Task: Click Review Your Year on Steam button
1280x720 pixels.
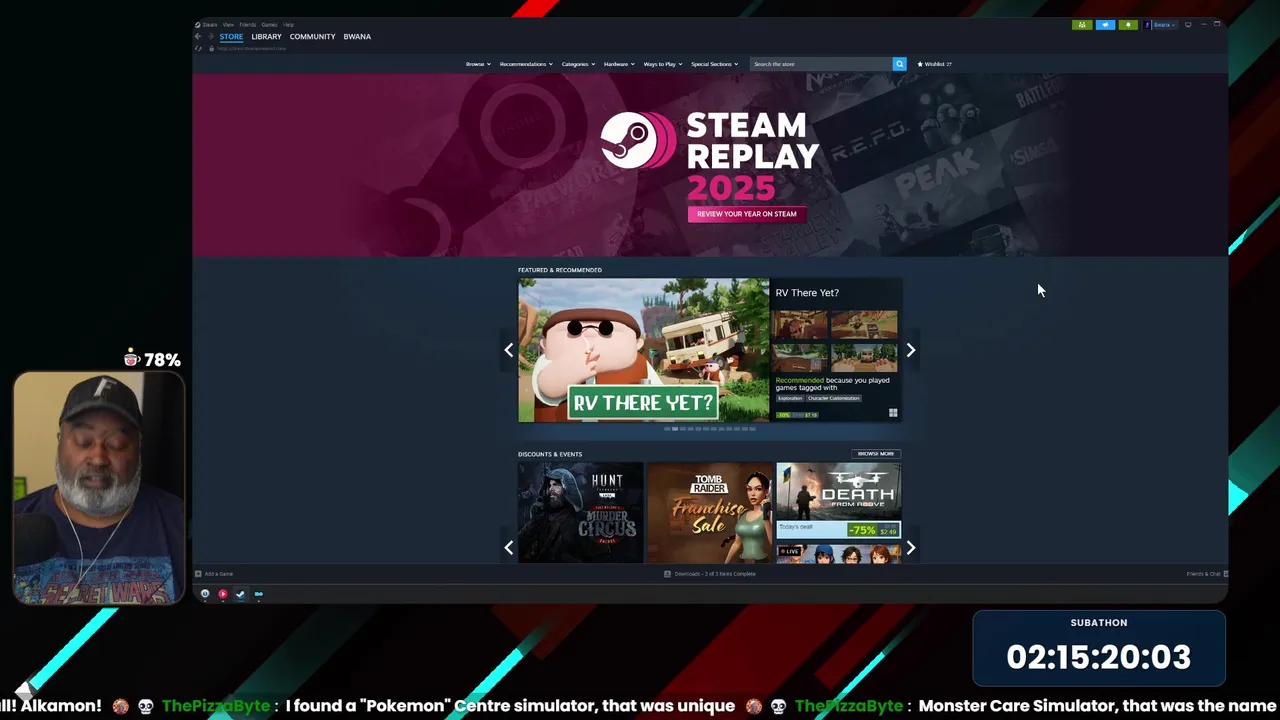Action: pos(747,214)
